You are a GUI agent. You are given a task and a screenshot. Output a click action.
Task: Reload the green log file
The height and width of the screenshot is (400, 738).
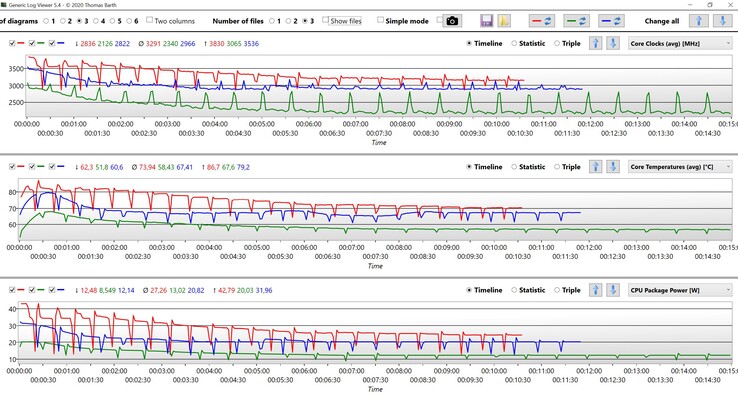click(x=576, y=21)
